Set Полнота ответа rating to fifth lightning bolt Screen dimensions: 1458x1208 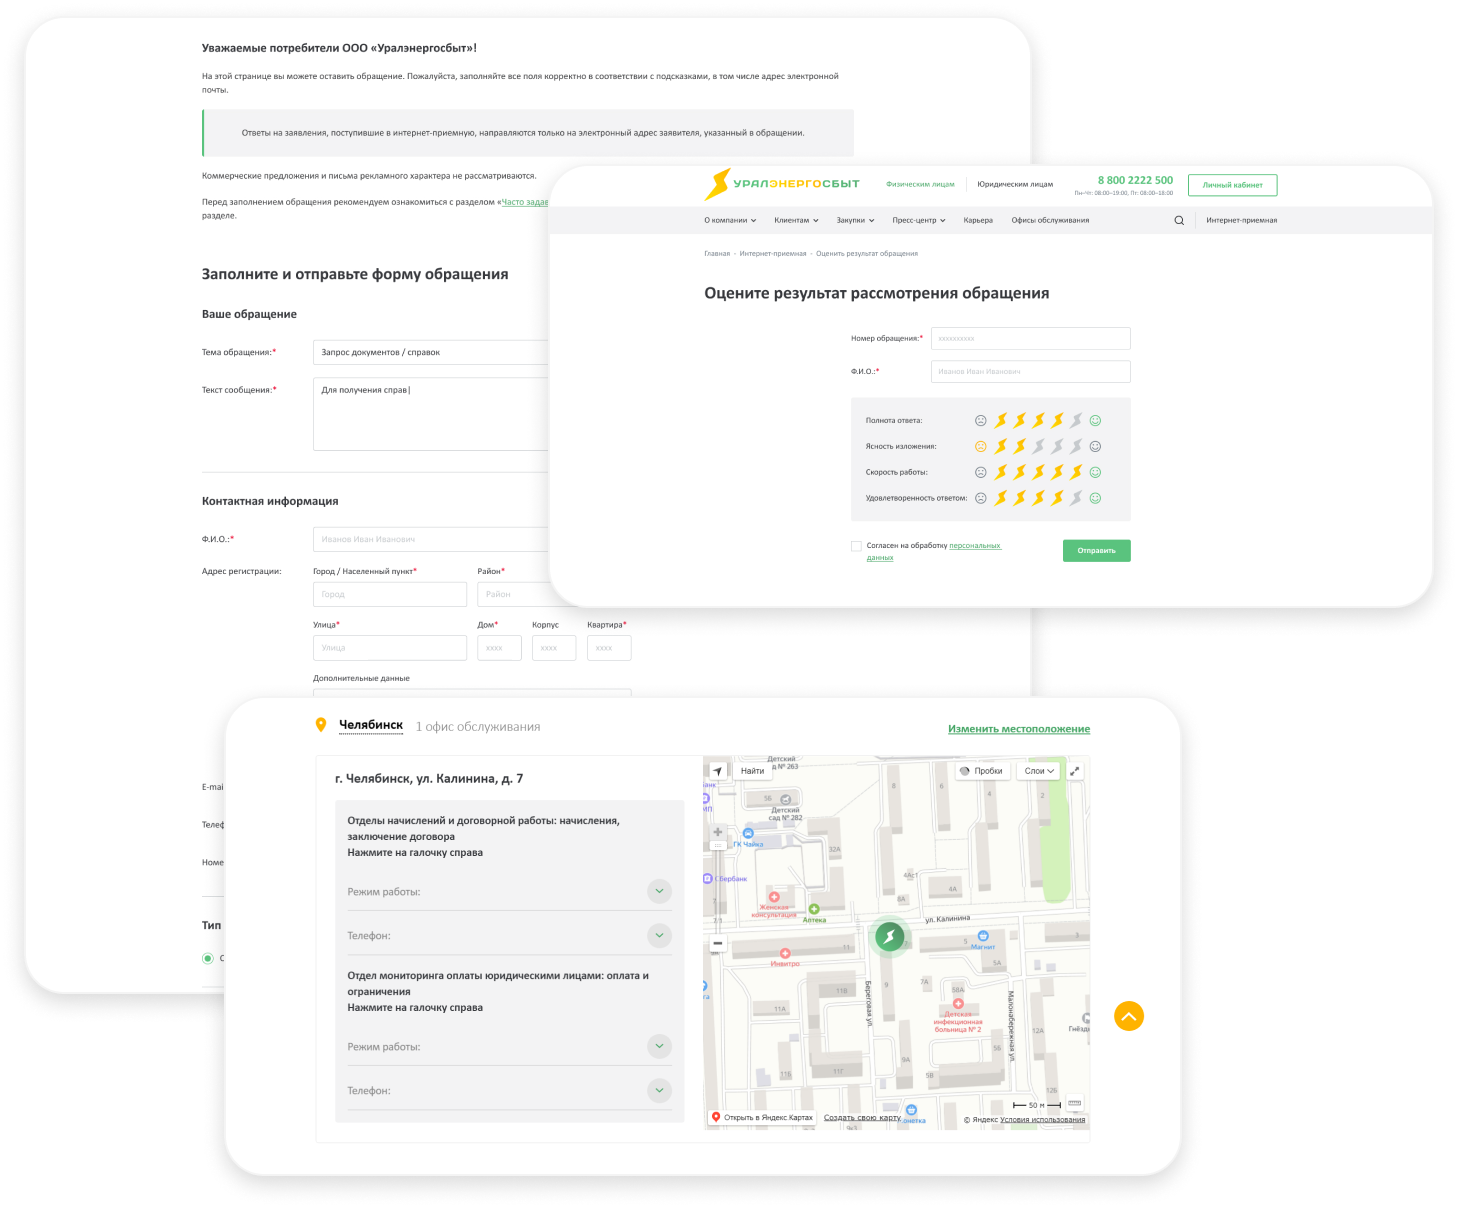click(x=1076, y=421)
